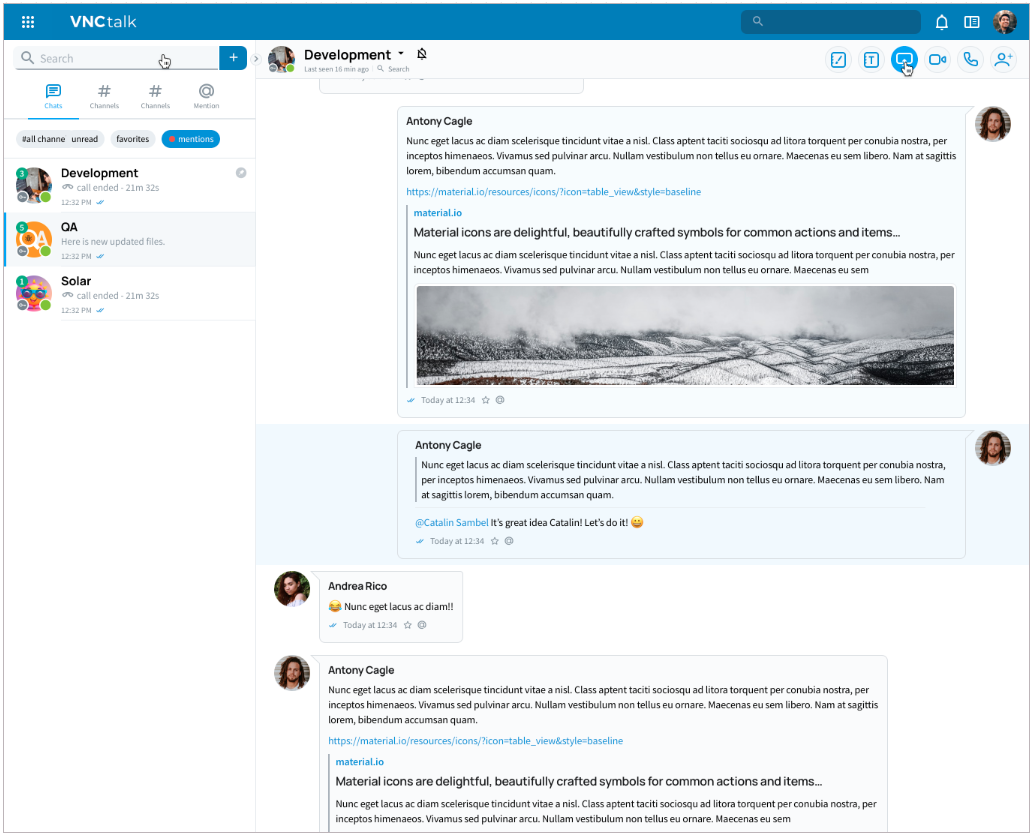The image size is (1031, 835).
Task: Open the side panel layout icon in top bar
Action: [971, 22]
